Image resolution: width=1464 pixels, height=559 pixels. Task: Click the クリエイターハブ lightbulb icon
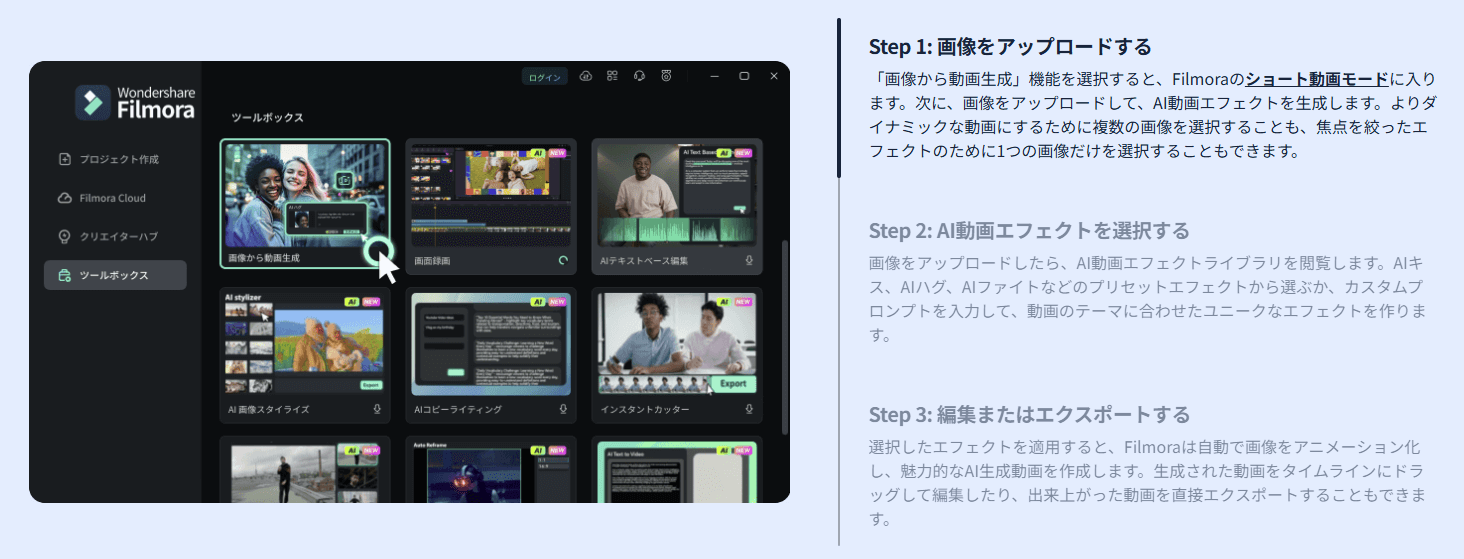(65, 236)
